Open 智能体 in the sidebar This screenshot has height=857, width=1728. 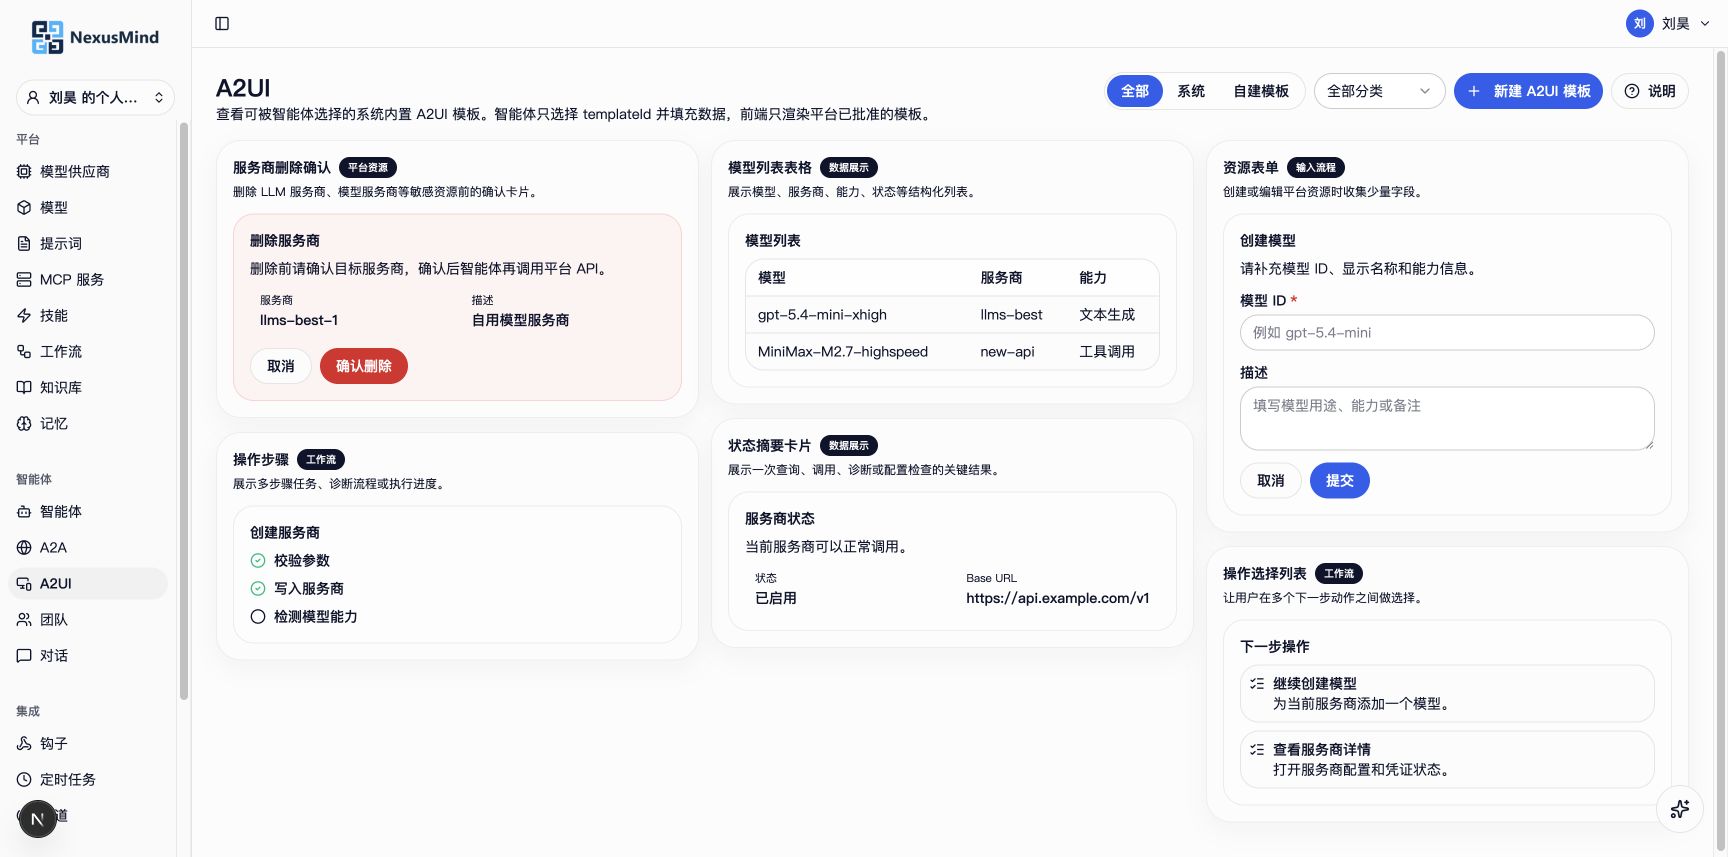pos(88,511)
